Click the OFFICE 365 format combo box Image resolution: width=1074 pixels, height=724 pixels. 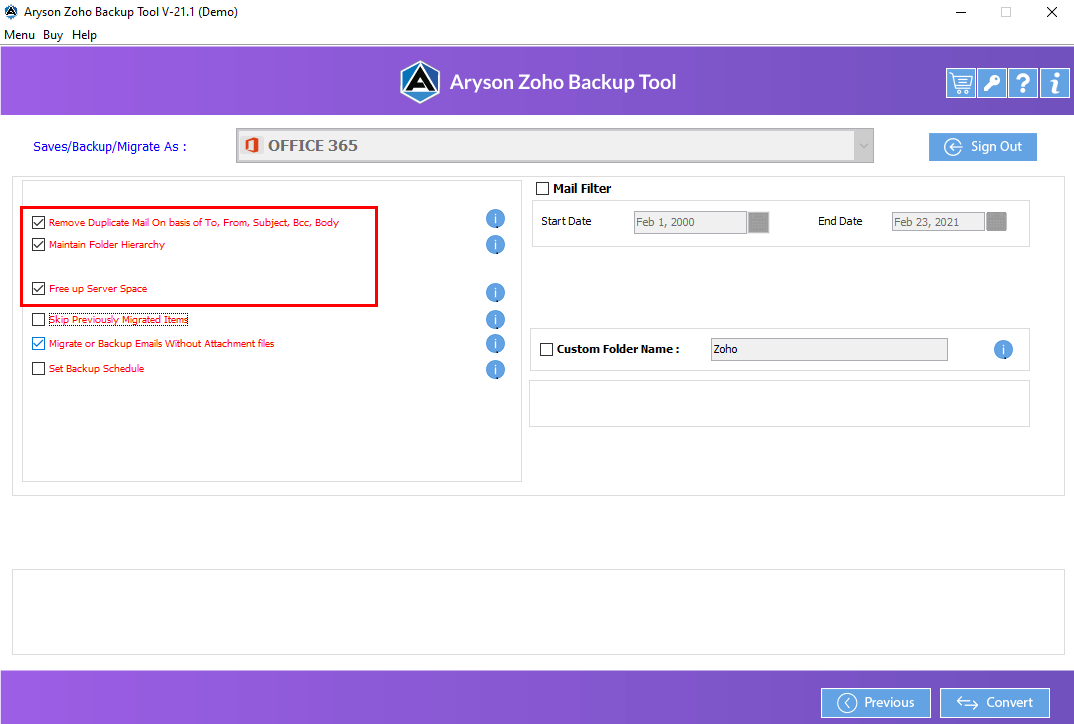[554, 145]
